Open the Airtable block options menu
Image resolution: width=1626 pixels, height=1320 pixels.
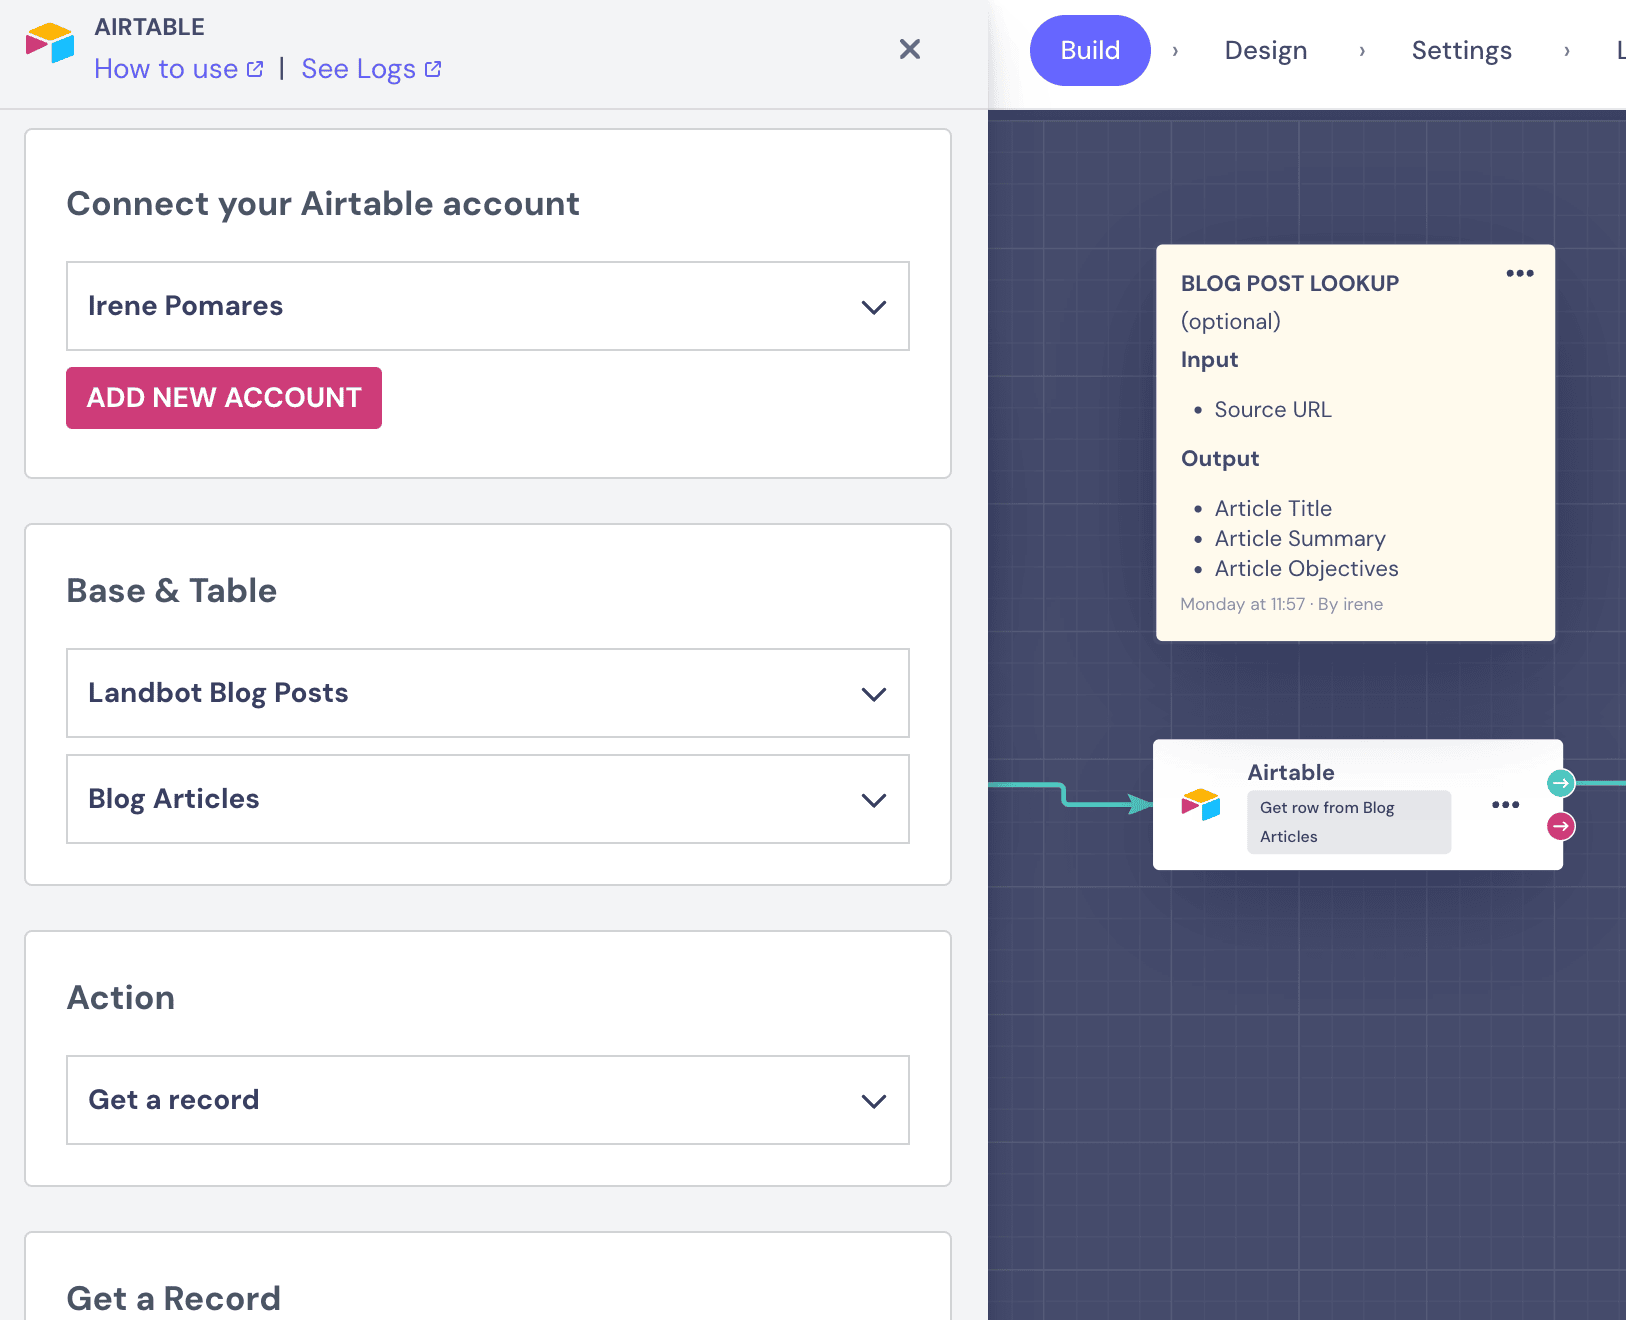[x=1505, y=804]
